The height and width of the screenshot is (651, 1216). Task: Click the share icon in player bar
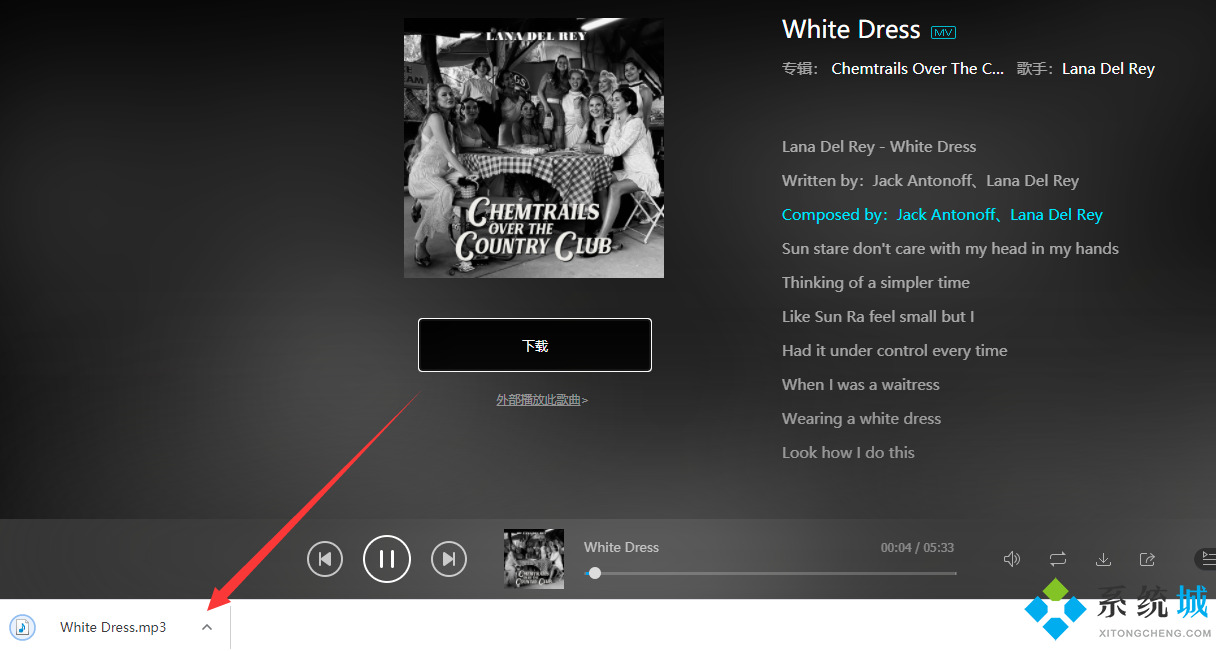(x=1148, y=559)
